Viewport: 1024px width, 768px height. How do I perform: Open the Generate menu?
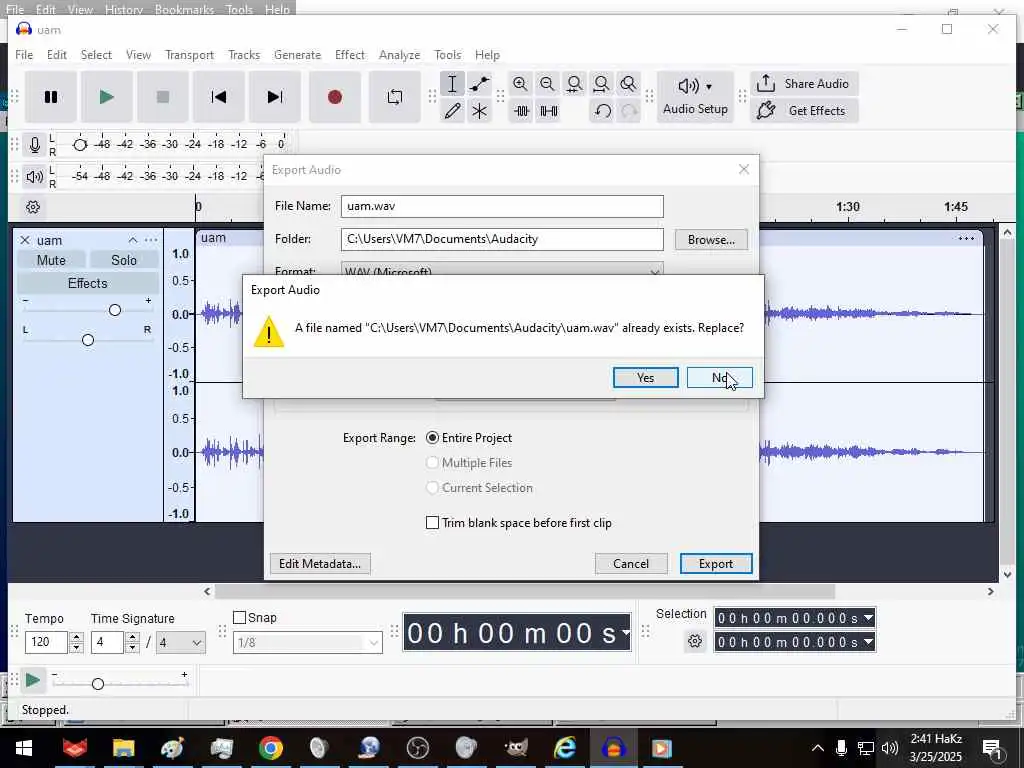(x=297, y=55)
